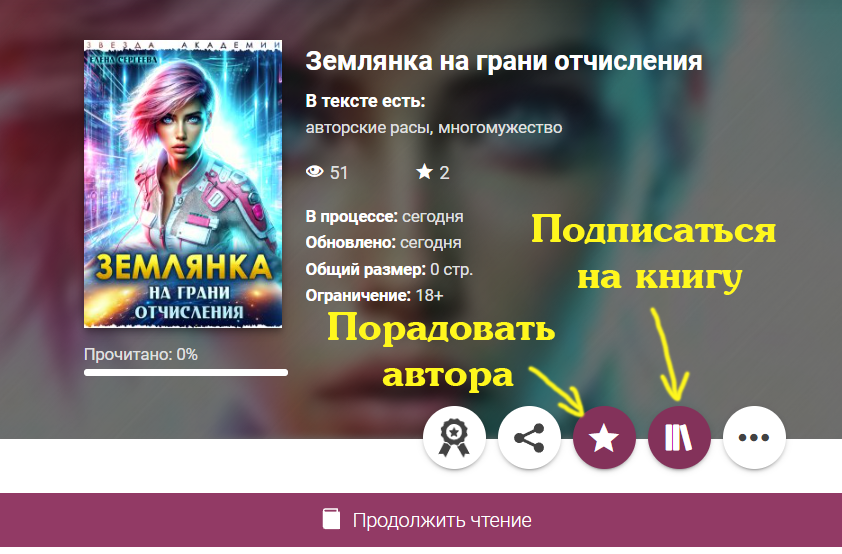Click the eye views counter icon
The image size is (842, 554).
point(315,172)
